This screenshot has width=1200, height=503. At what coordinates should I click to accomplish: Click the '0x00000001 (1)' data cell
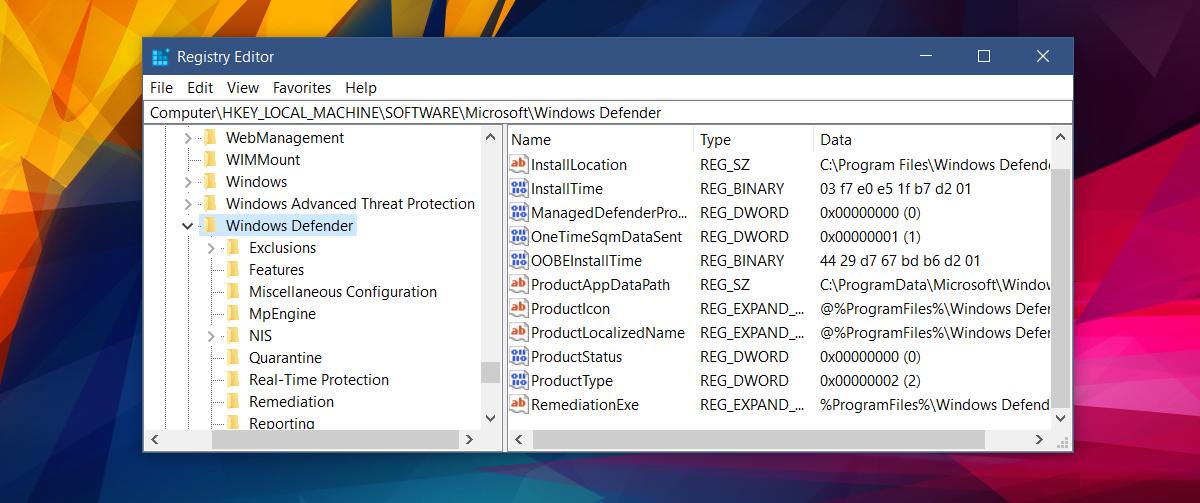coord(870,237)
